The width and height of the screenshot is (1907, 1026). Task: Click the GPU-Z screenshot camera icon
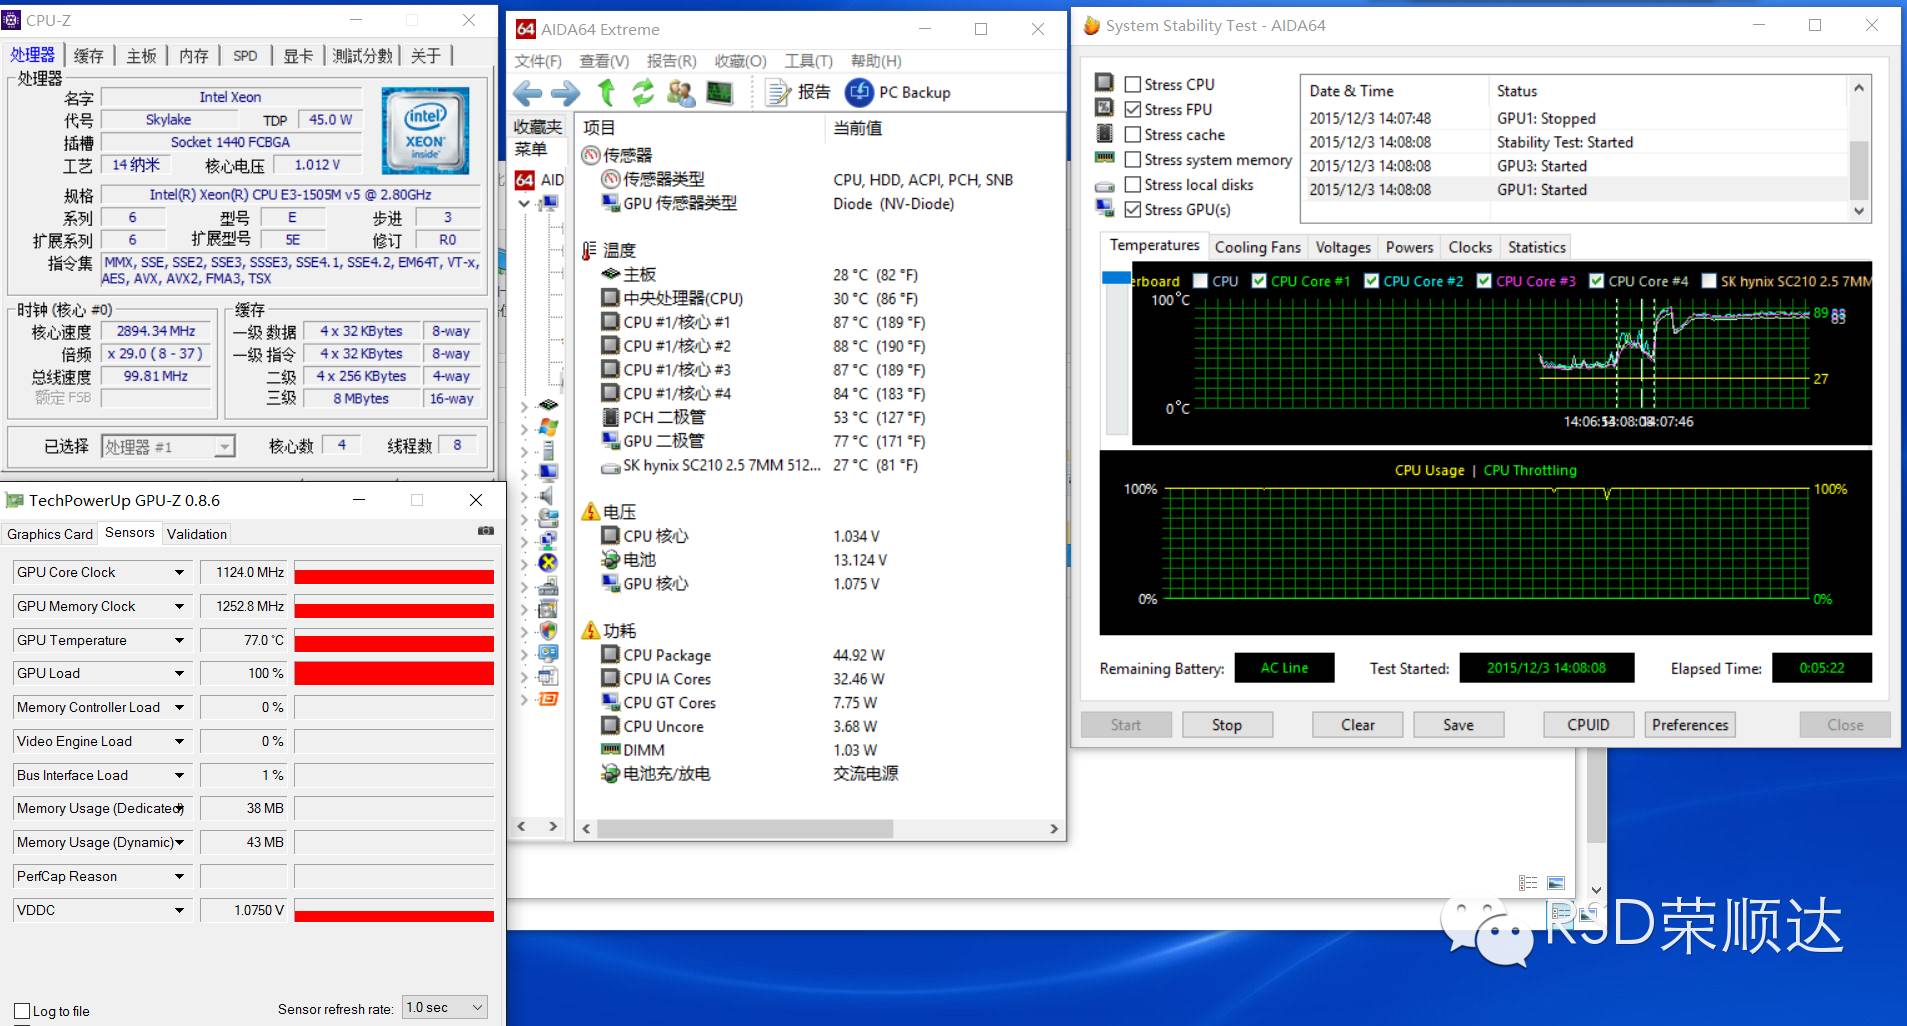(486, 531)
